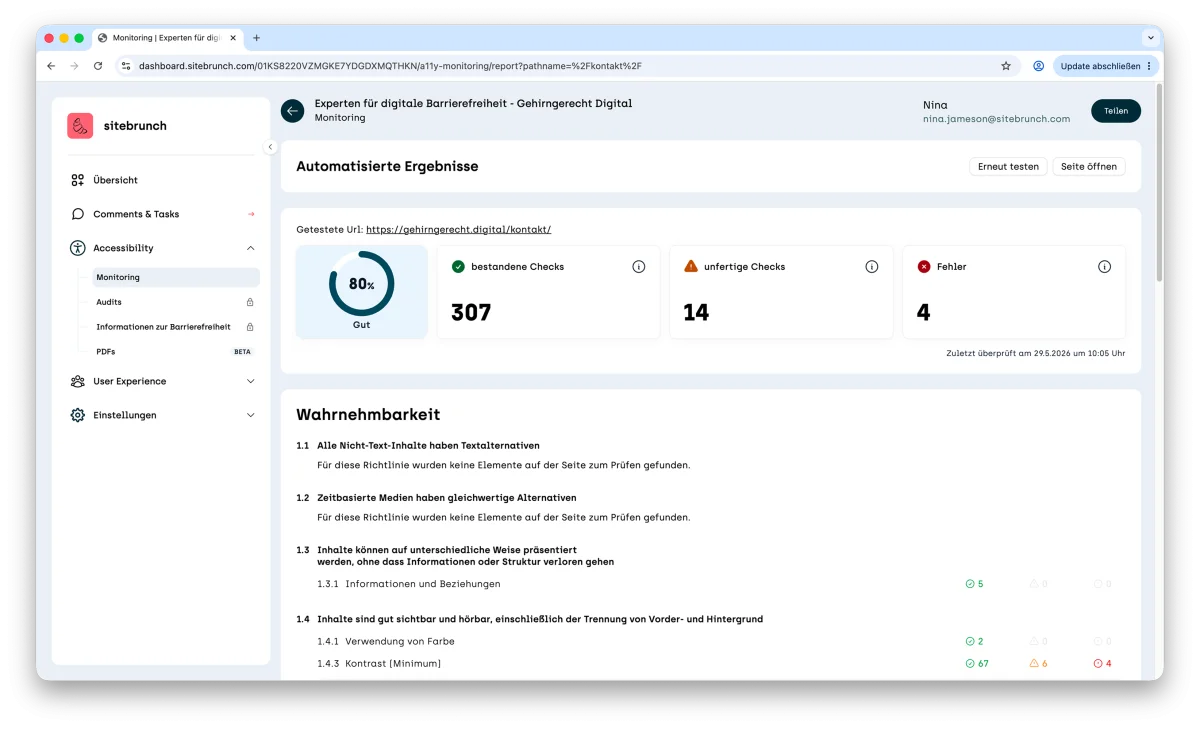Image resolution: width=1200 pixels, height=729 pixels.
Task: Close the Monitoring browser tab
Action: tap(232, 38)
